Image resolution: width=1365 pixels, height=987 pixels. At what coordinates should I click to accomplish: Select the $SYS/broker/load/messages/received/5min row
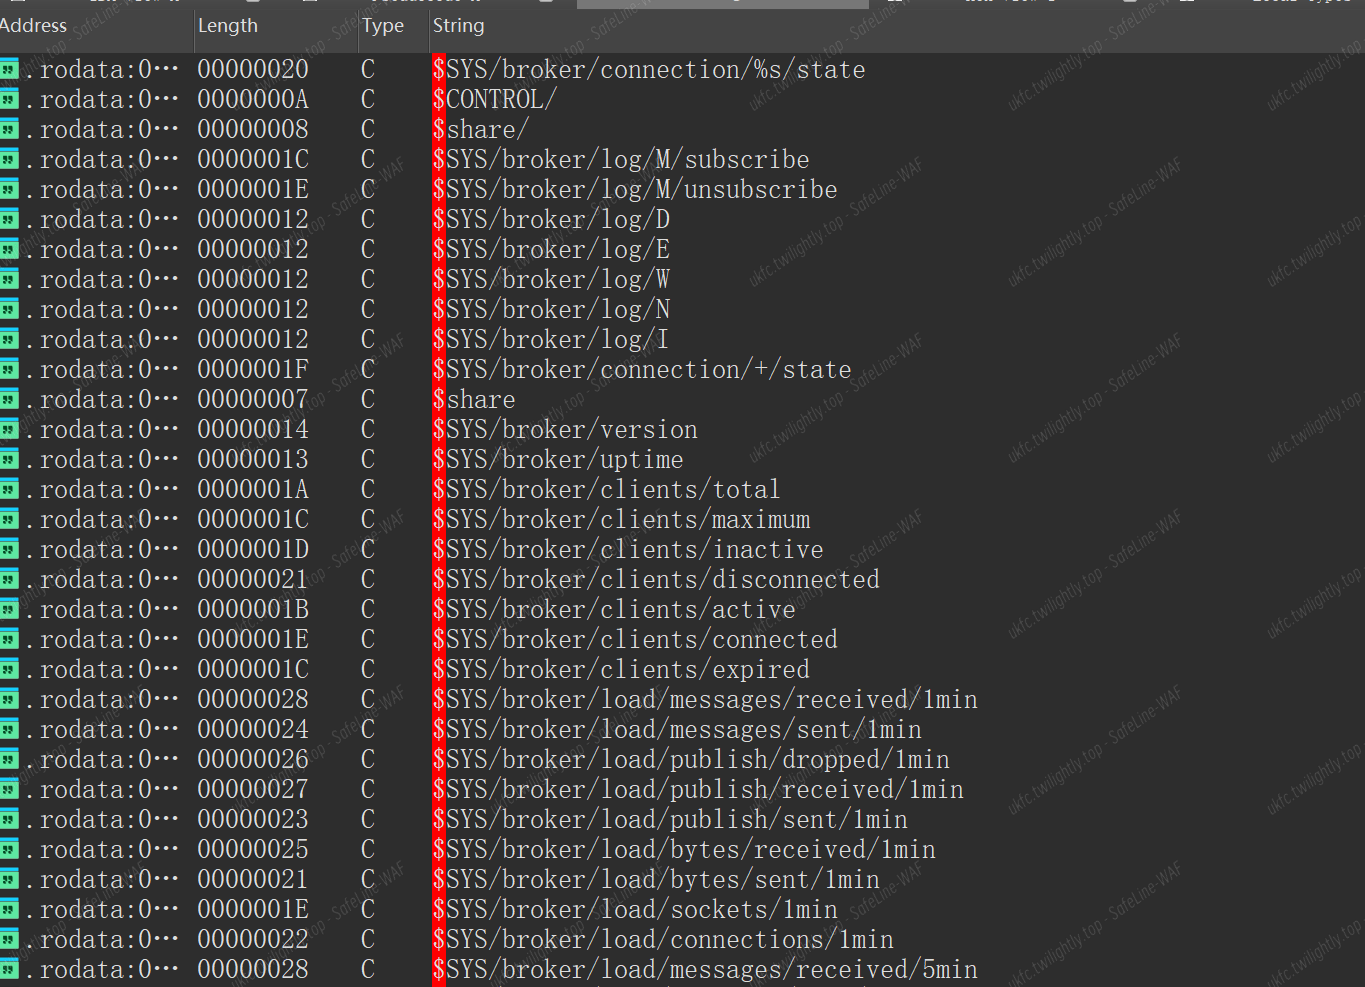pos(705,969)
